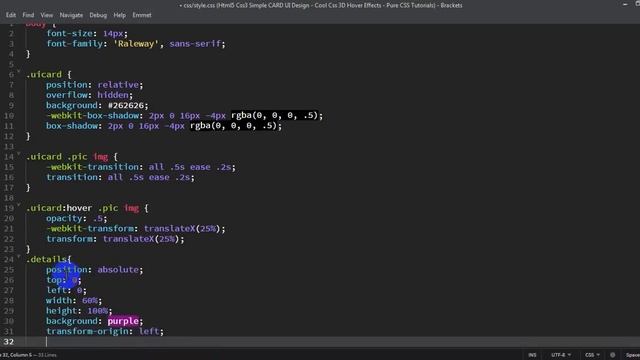
Task: Click the '#262626' background value
Action: click(126, 105)
